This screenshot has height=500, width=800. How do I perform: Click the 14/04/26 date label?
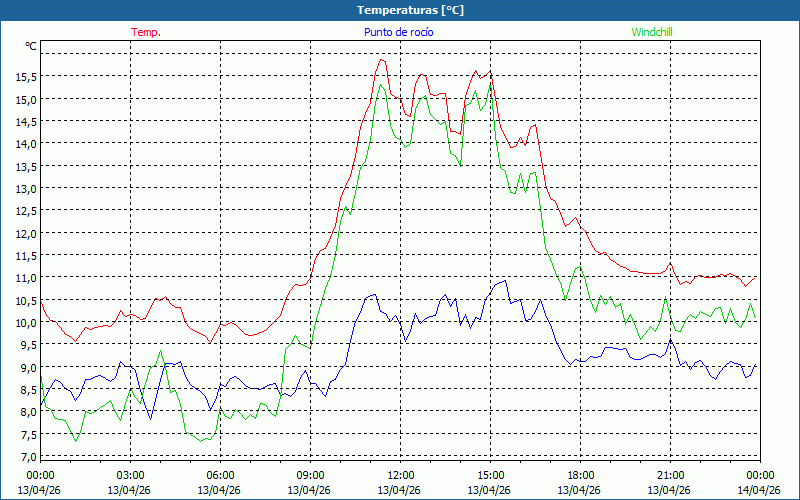(759, 490)
